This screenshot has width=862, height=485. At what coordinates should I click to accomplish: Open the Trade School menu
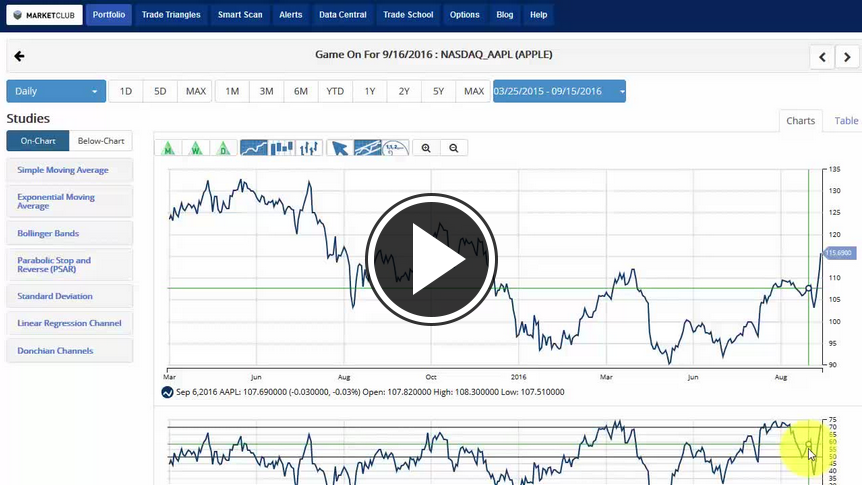tap(408, 15)
